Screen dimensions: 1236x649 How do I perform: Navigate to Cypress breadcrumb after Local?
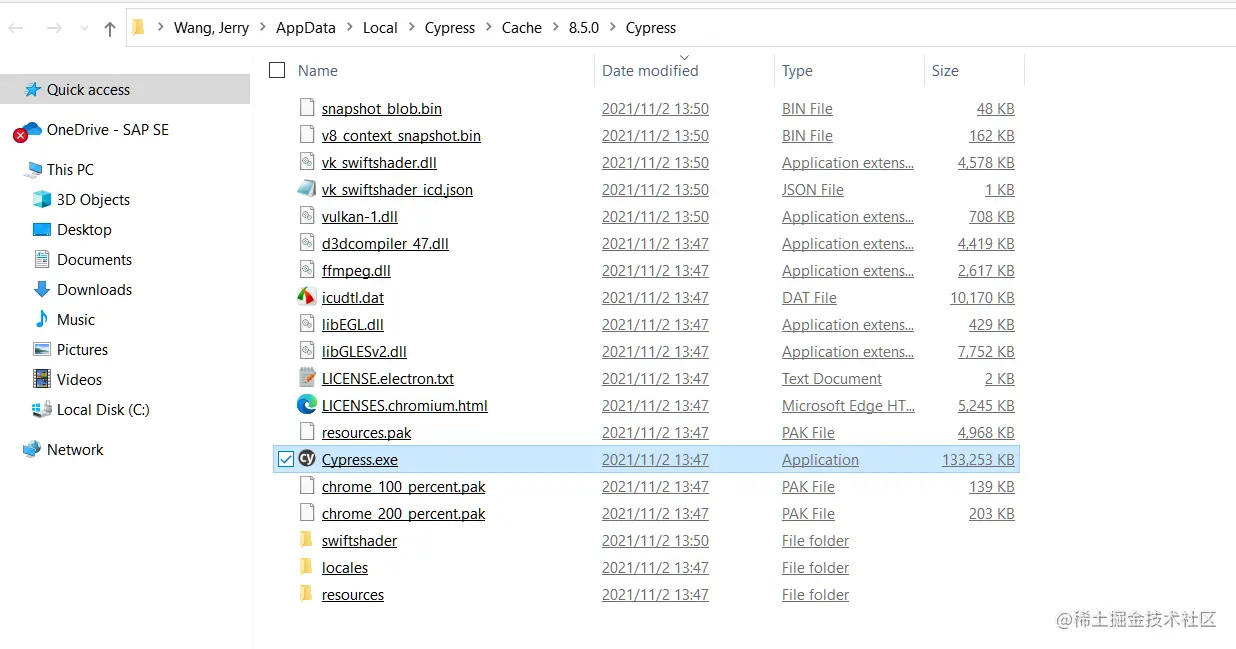[450, 28]
